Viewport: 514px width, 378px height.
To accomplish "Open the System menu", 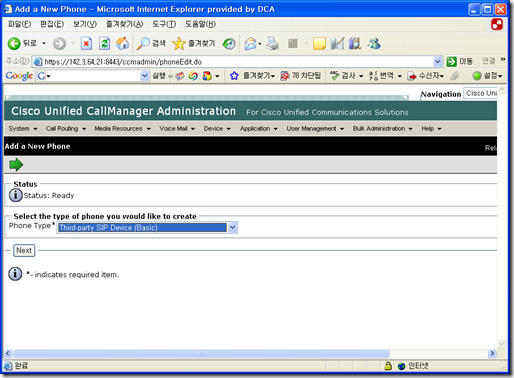I will 23,129.
